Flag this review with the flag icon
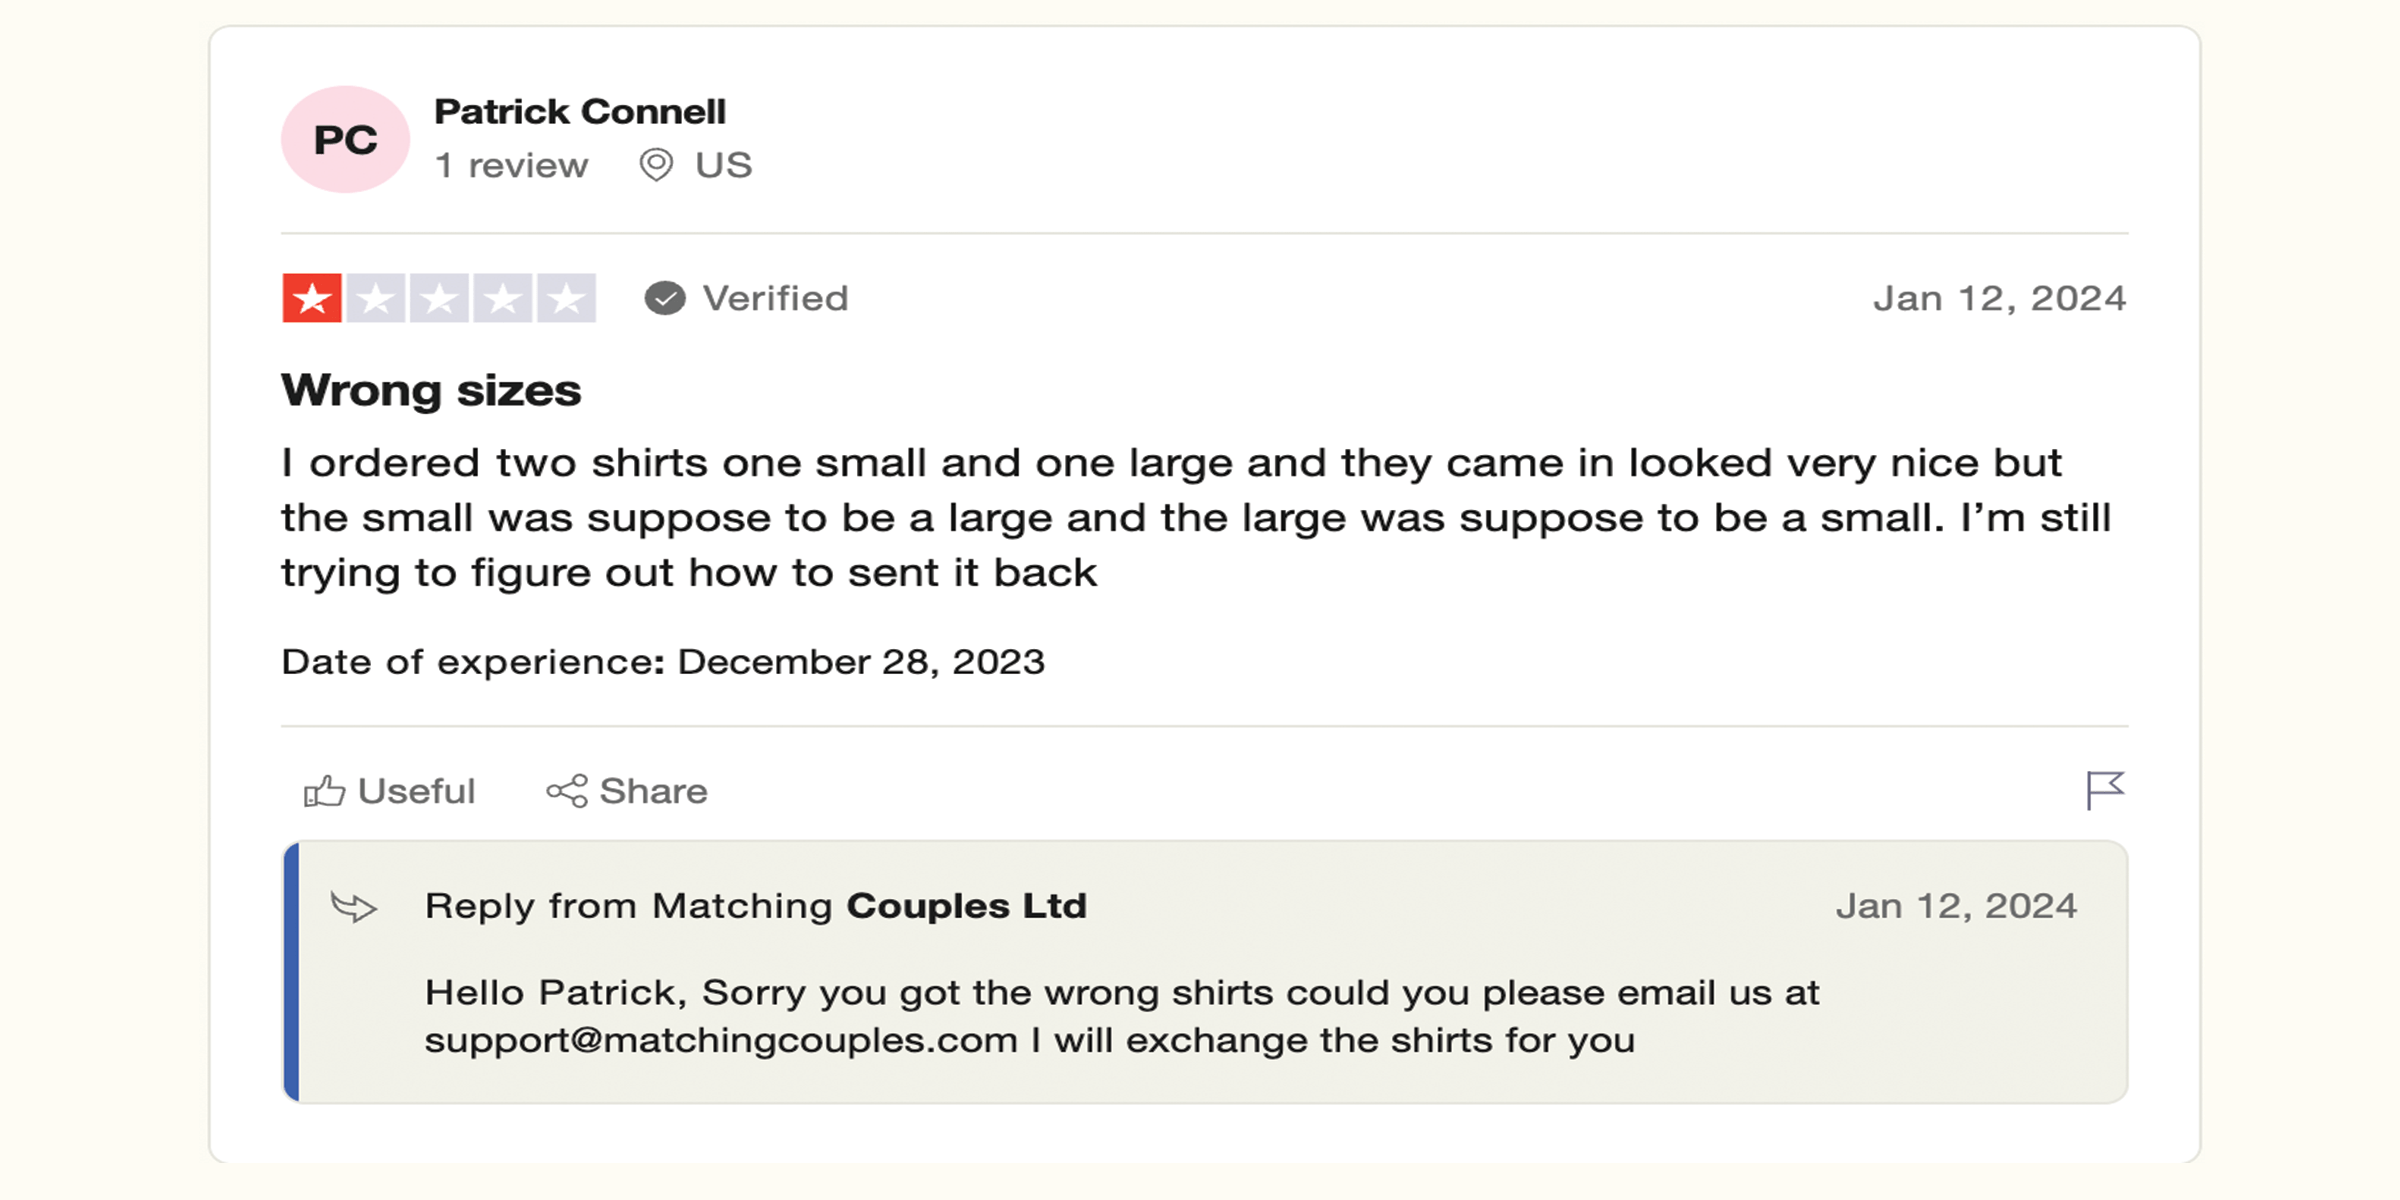Viewport: 2400px width, 1200px height. (2105, 790)
